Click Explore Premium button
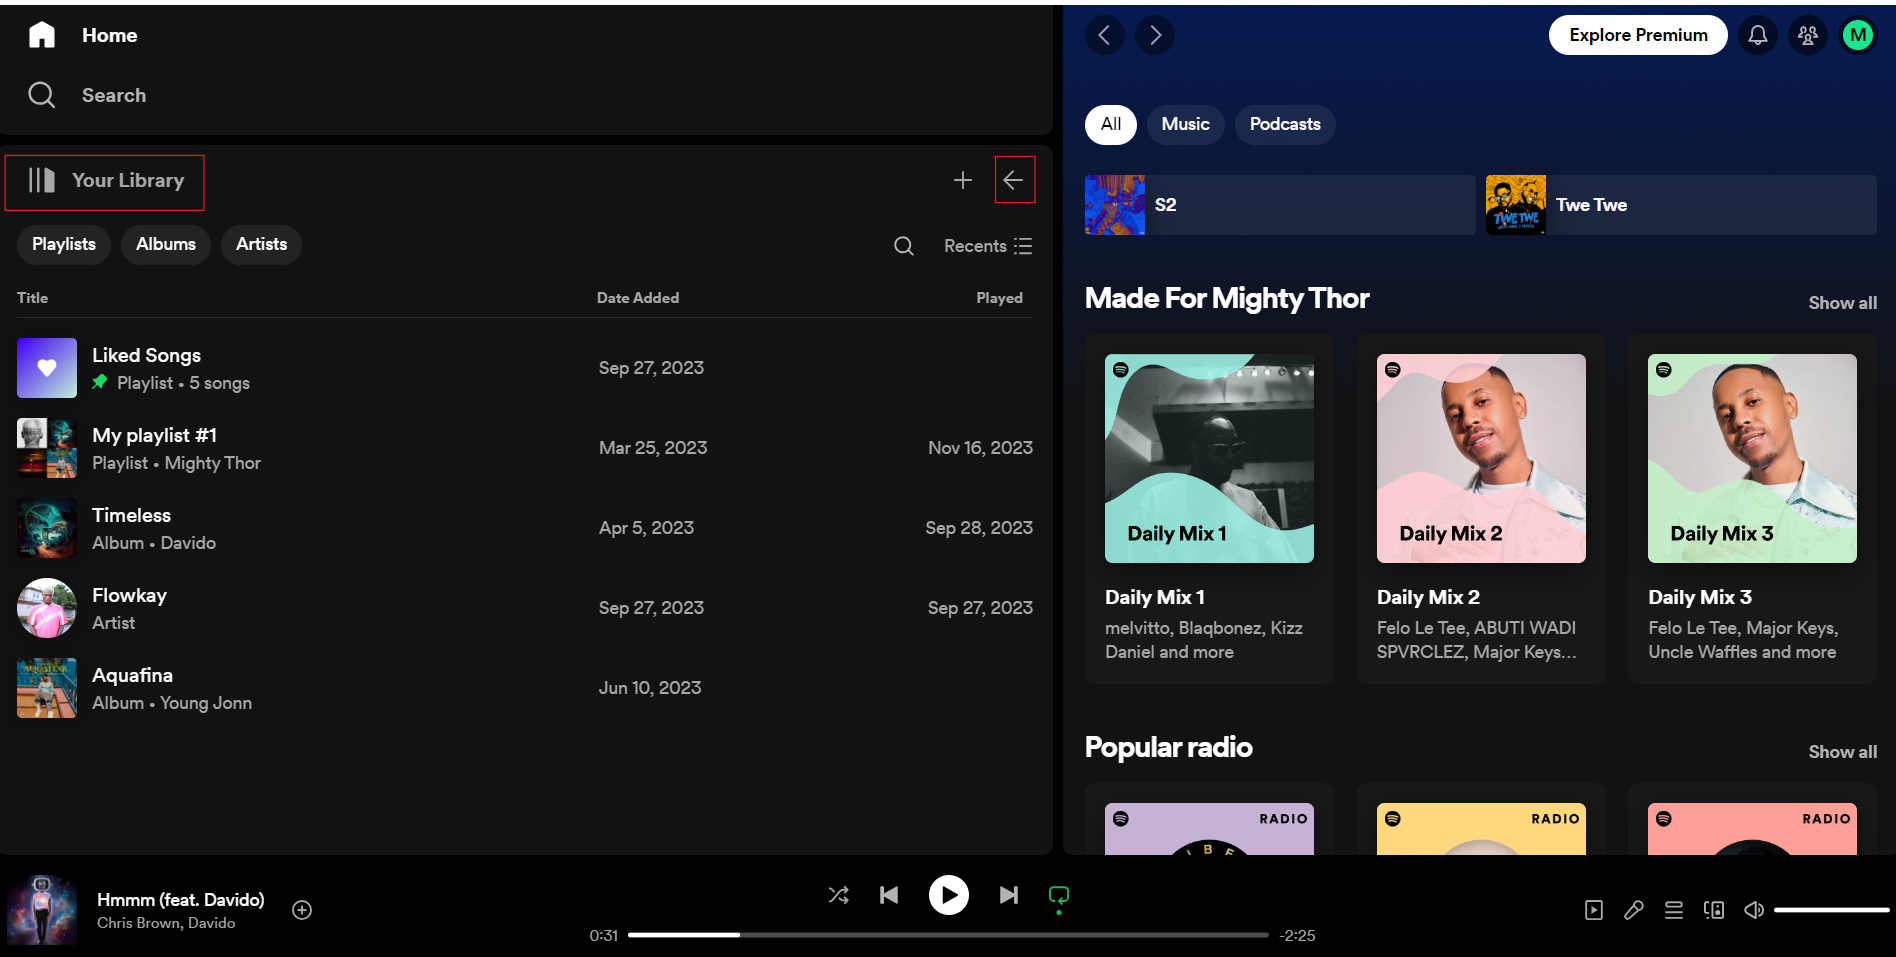 click(1638, 35)
